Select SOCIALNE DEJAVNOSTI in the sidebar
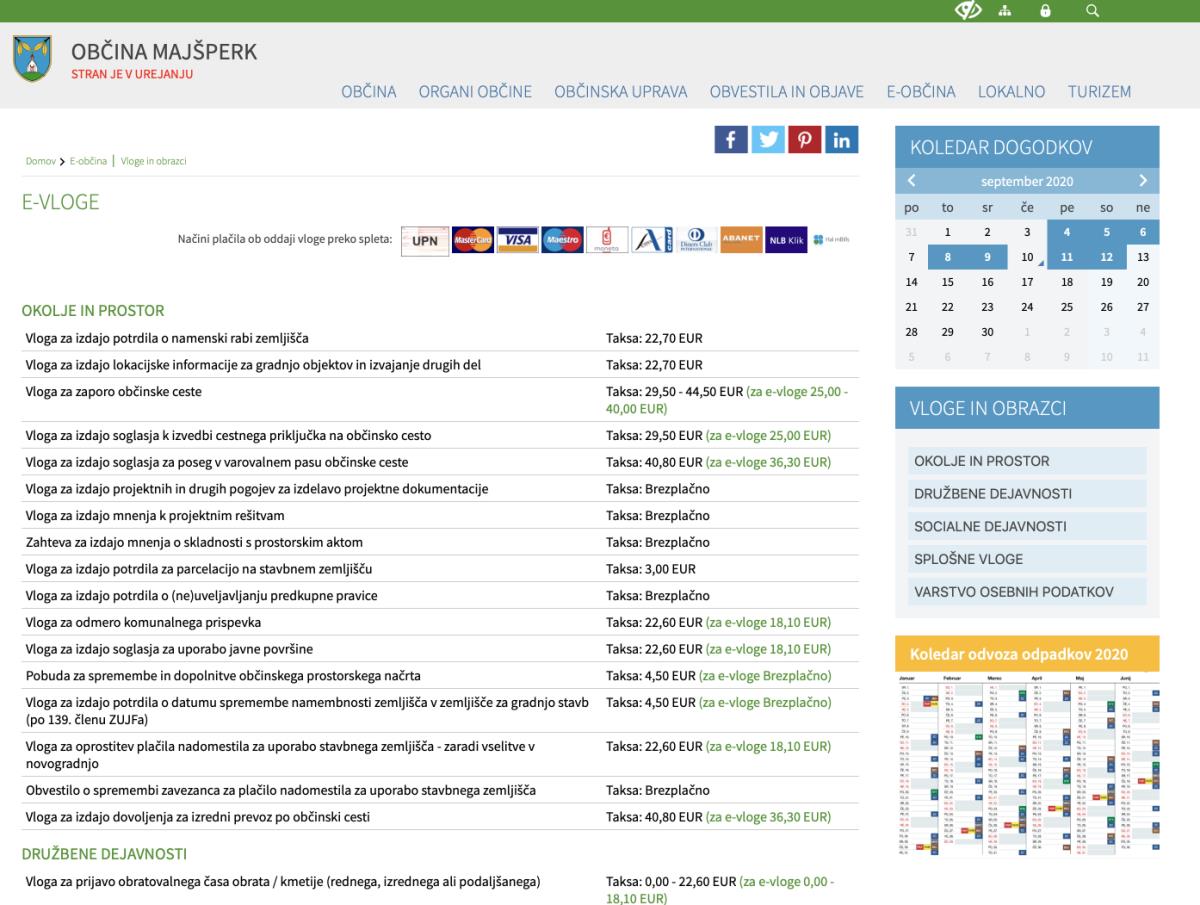 point(1026,526)
